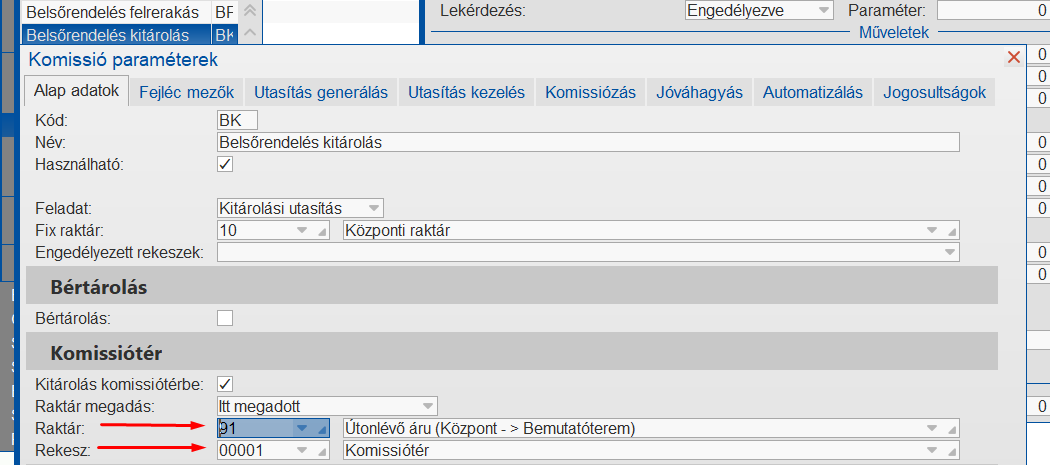The width and height of the screenshot is (1050, 465).
Task: Click resize grip next to Fix raktár code
Action: 322,231
